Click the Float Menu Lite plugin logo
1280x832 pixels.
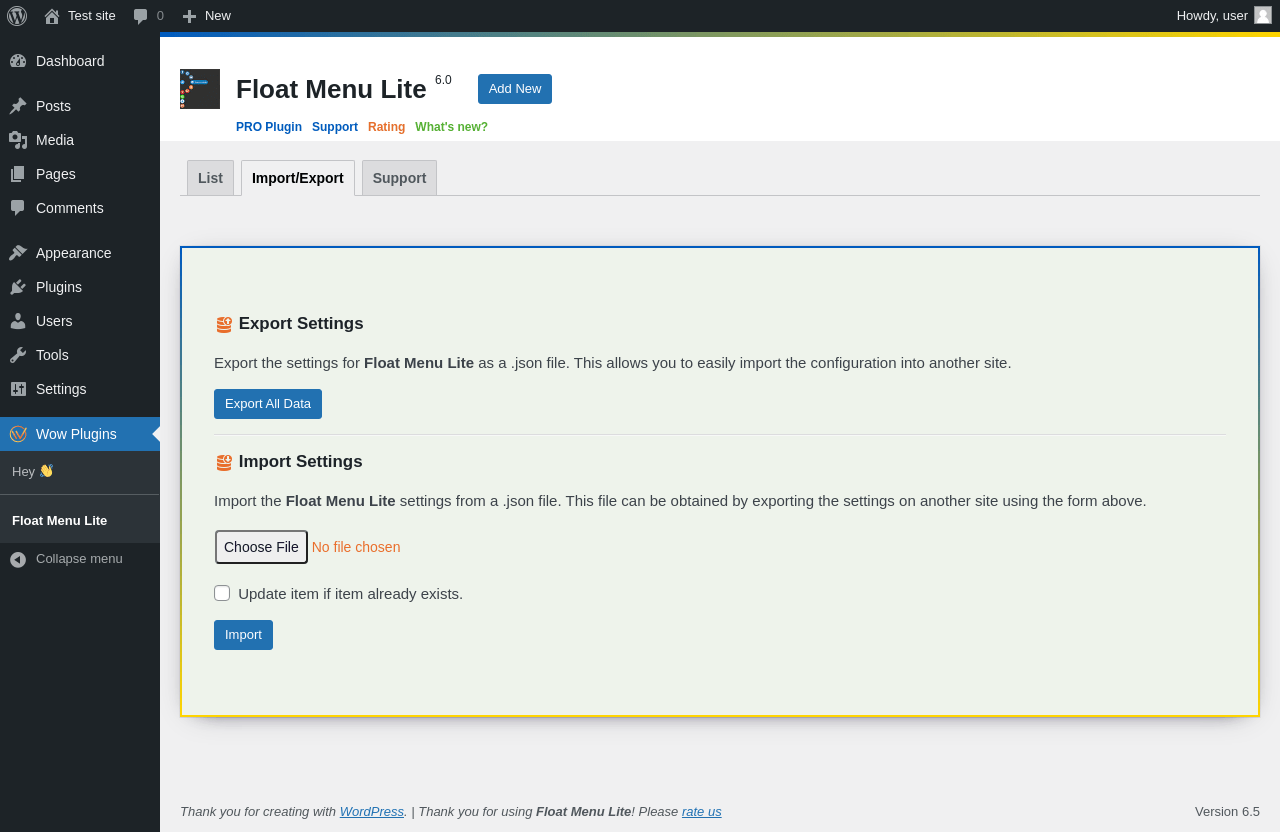[200, 89]
